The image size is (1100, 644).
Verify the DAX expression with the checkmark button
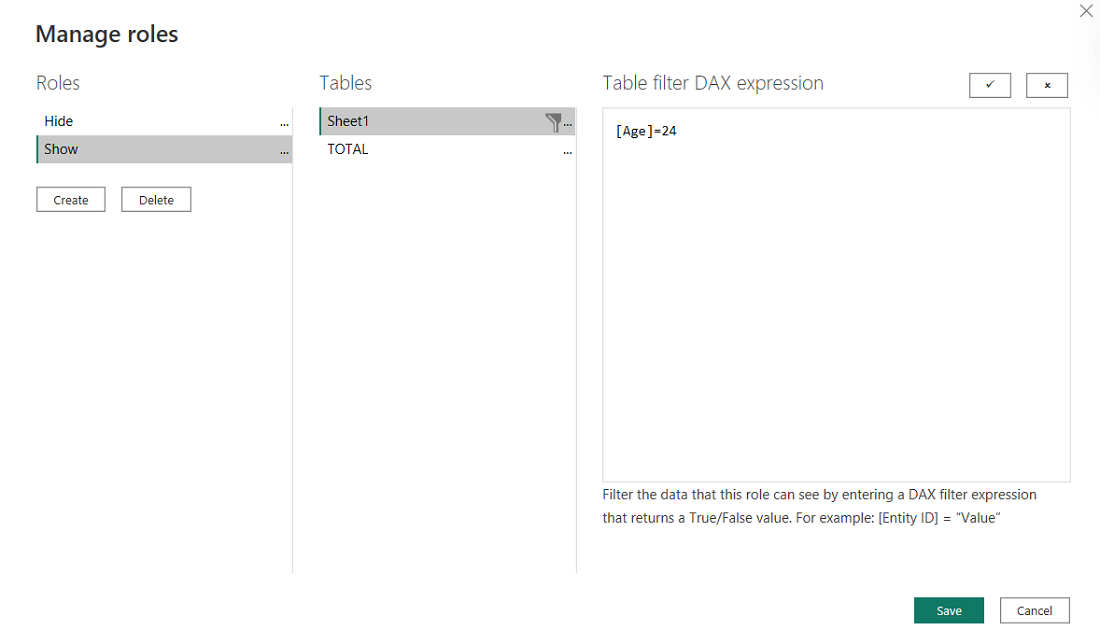pos(990,85)
